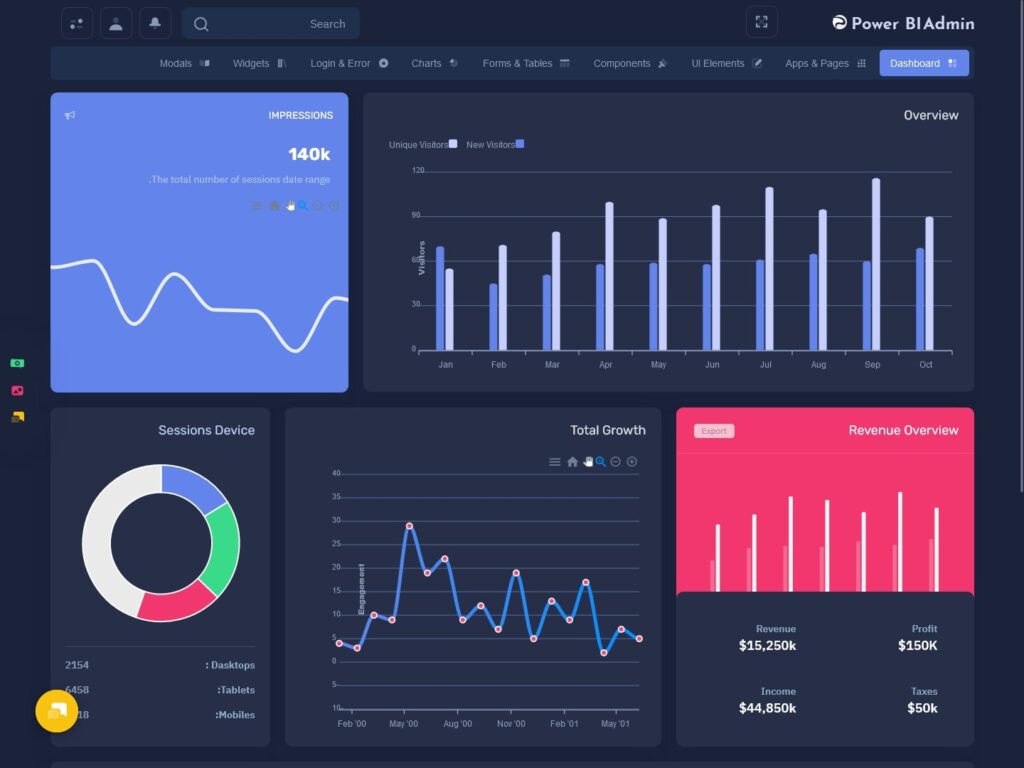
Task: Click the user profile icon in the header
Action: point(115,22)
